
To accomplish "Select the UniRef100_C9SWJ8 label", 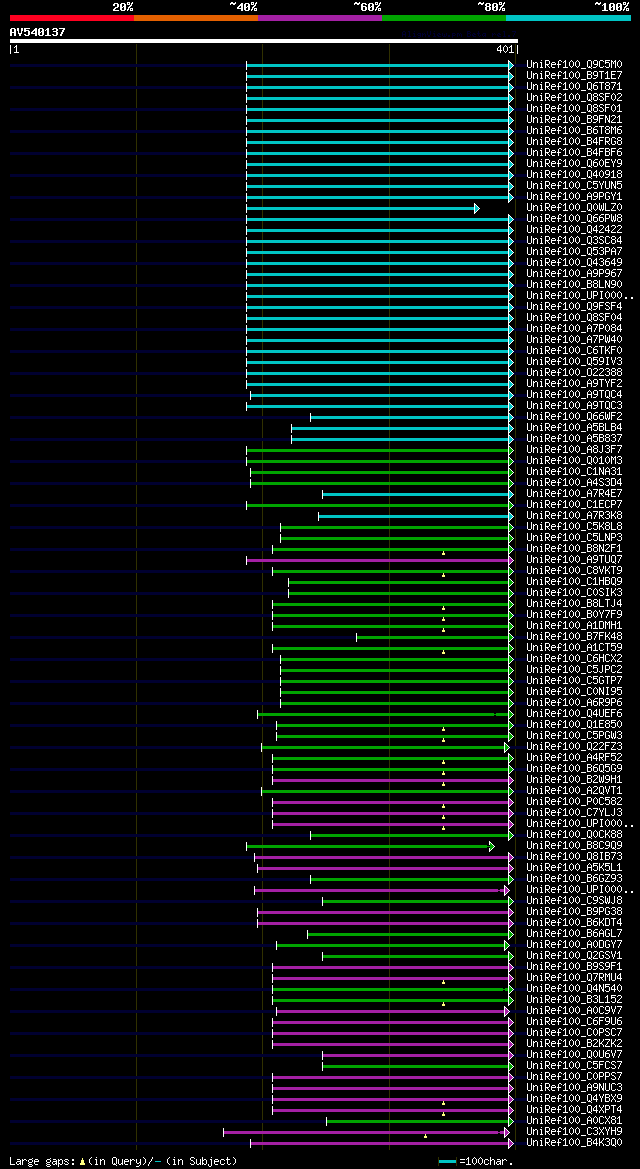I will coord(574,901).
